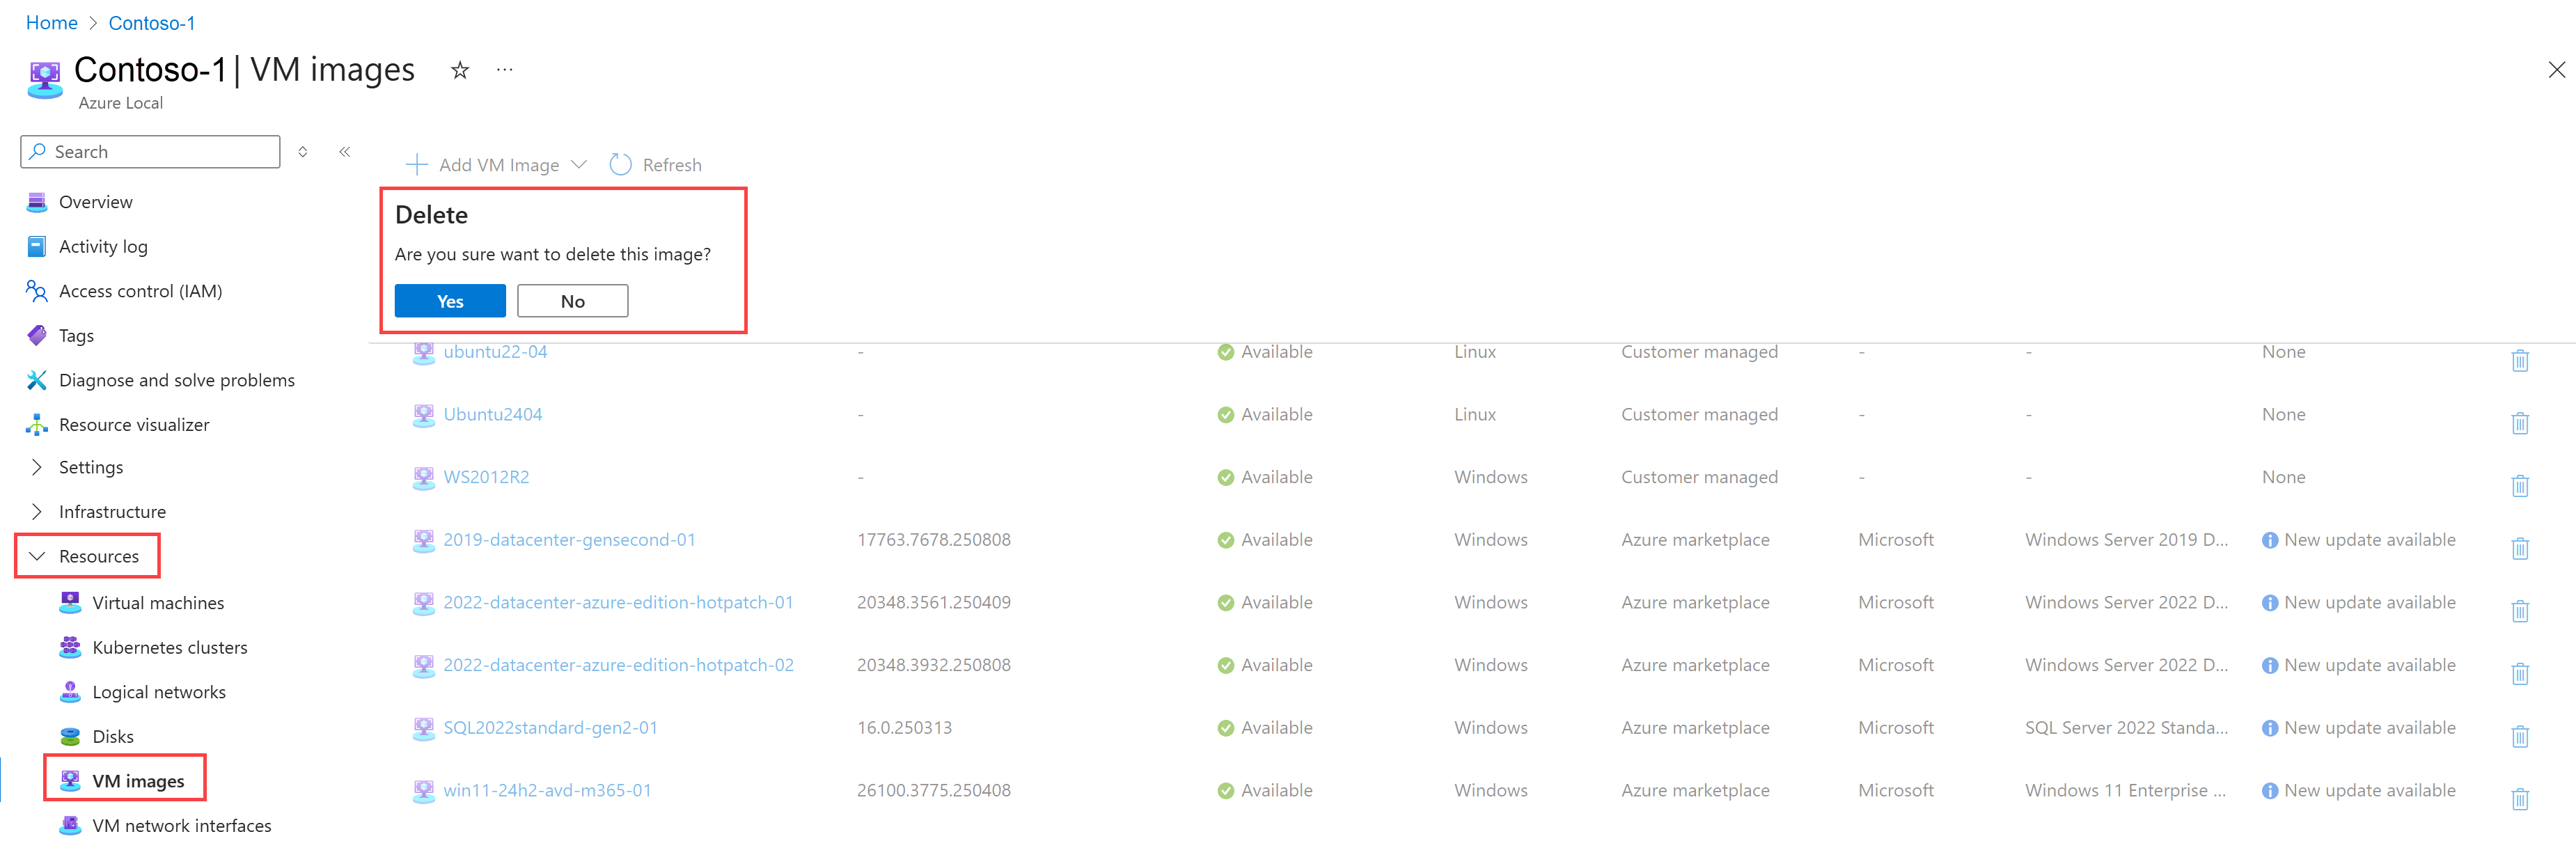Click the Tags icon in sidebar

(x=37, y=335)
